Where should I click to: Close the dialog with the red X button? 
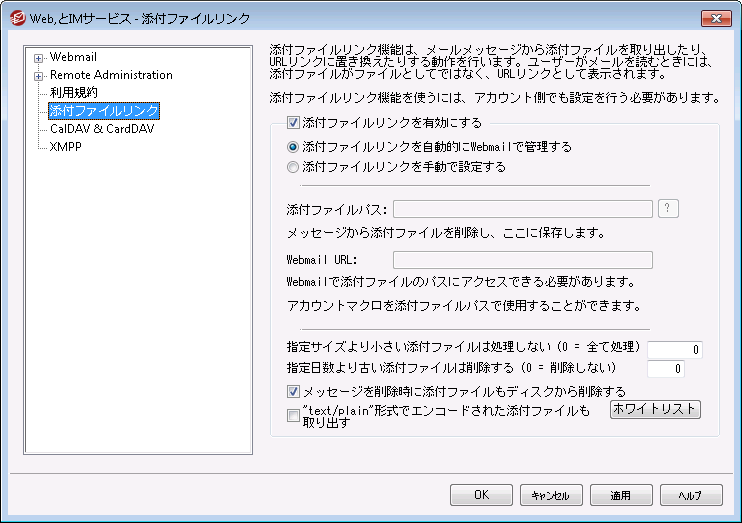pos(715,17)
